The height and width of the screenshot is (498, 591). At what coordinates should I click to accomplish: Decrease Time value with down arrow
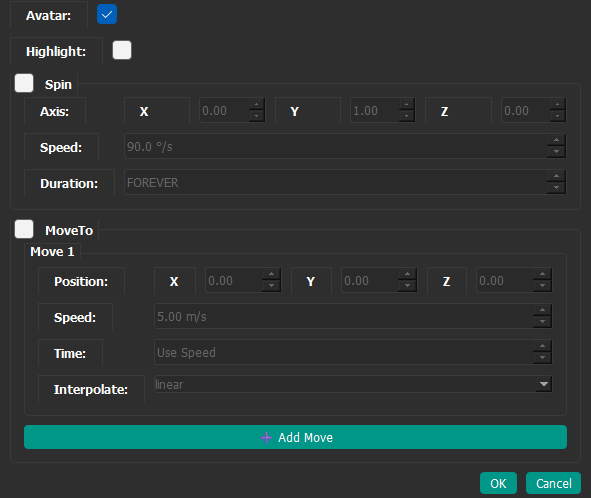click(x=542, y=358)
